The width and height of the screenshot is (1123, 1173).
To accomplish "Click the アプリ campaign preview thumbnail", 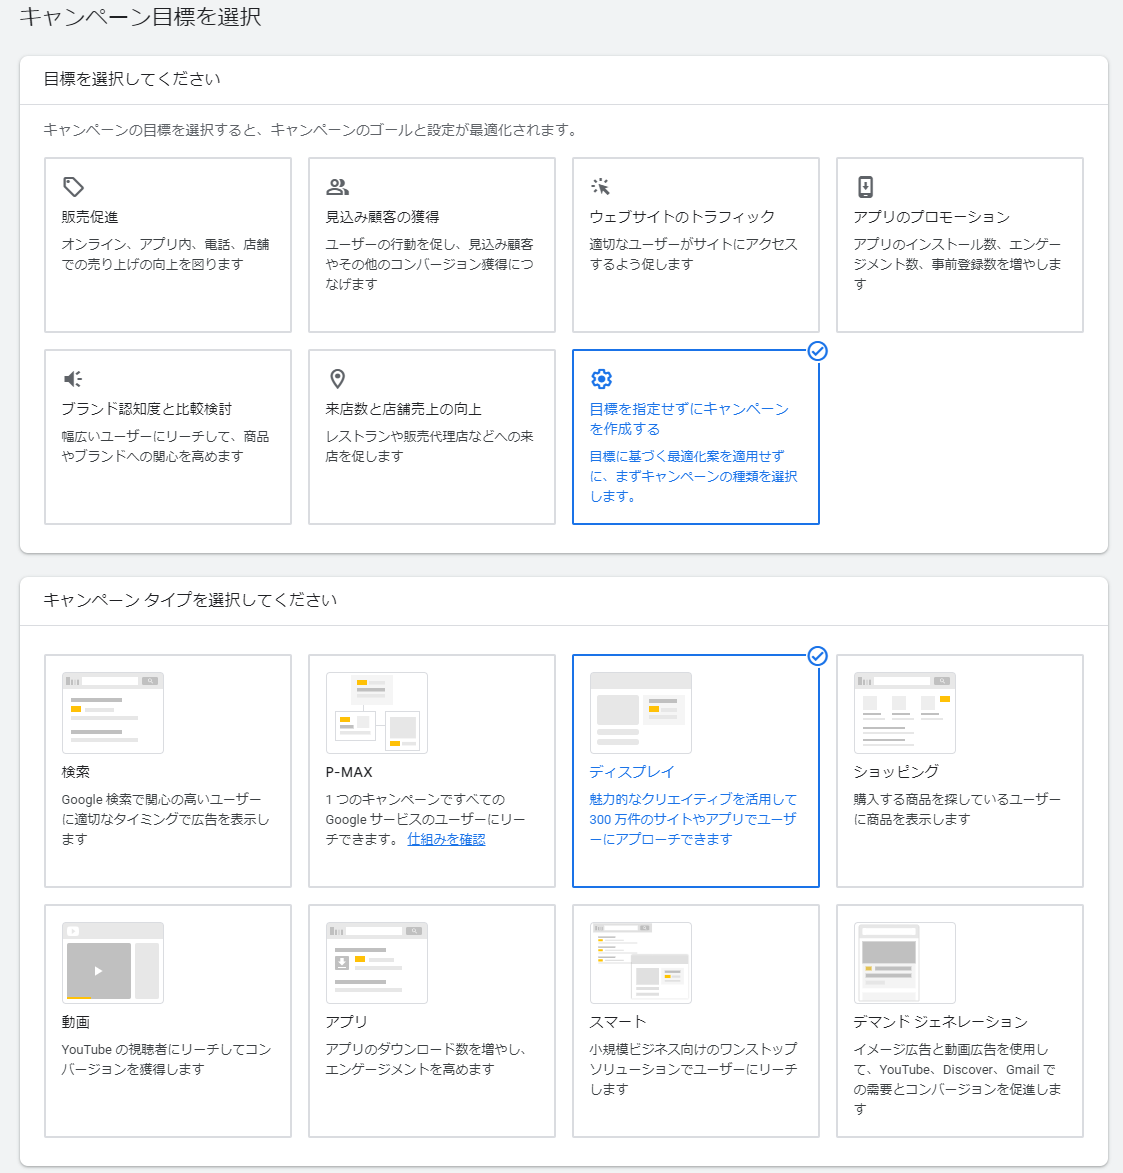I will click(x=376, y=962).
